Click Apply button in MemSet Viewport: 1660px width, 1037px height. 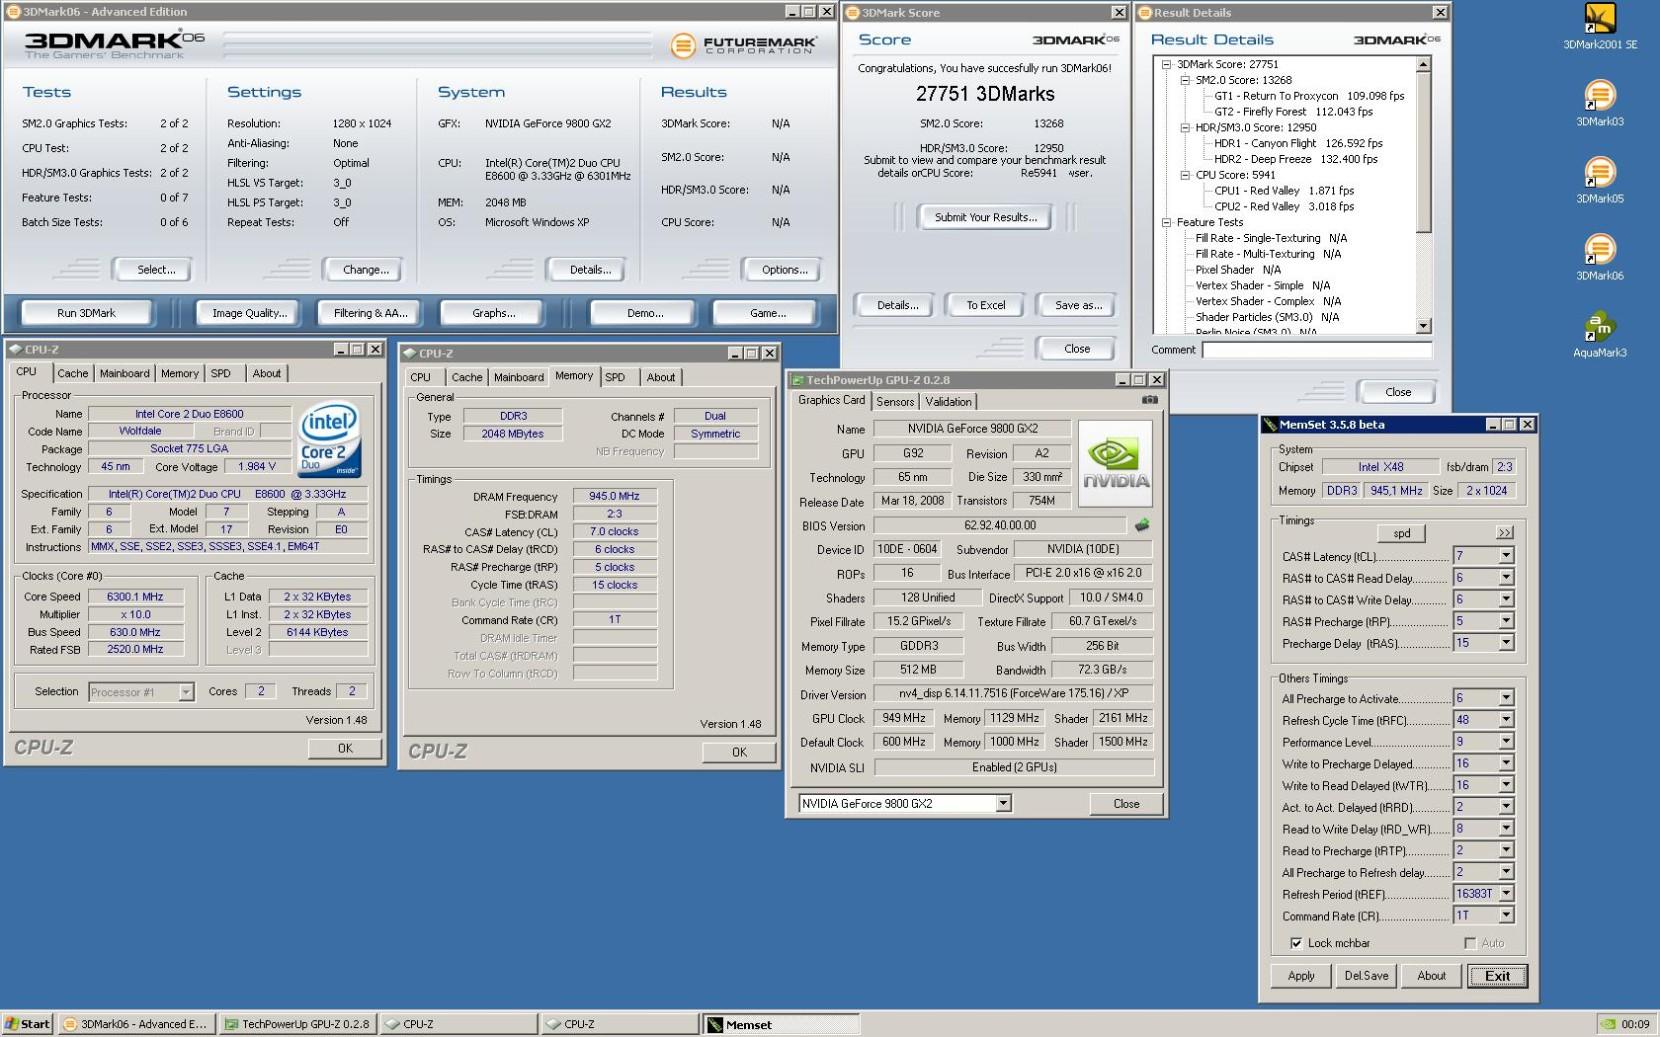click(1300, 976)
